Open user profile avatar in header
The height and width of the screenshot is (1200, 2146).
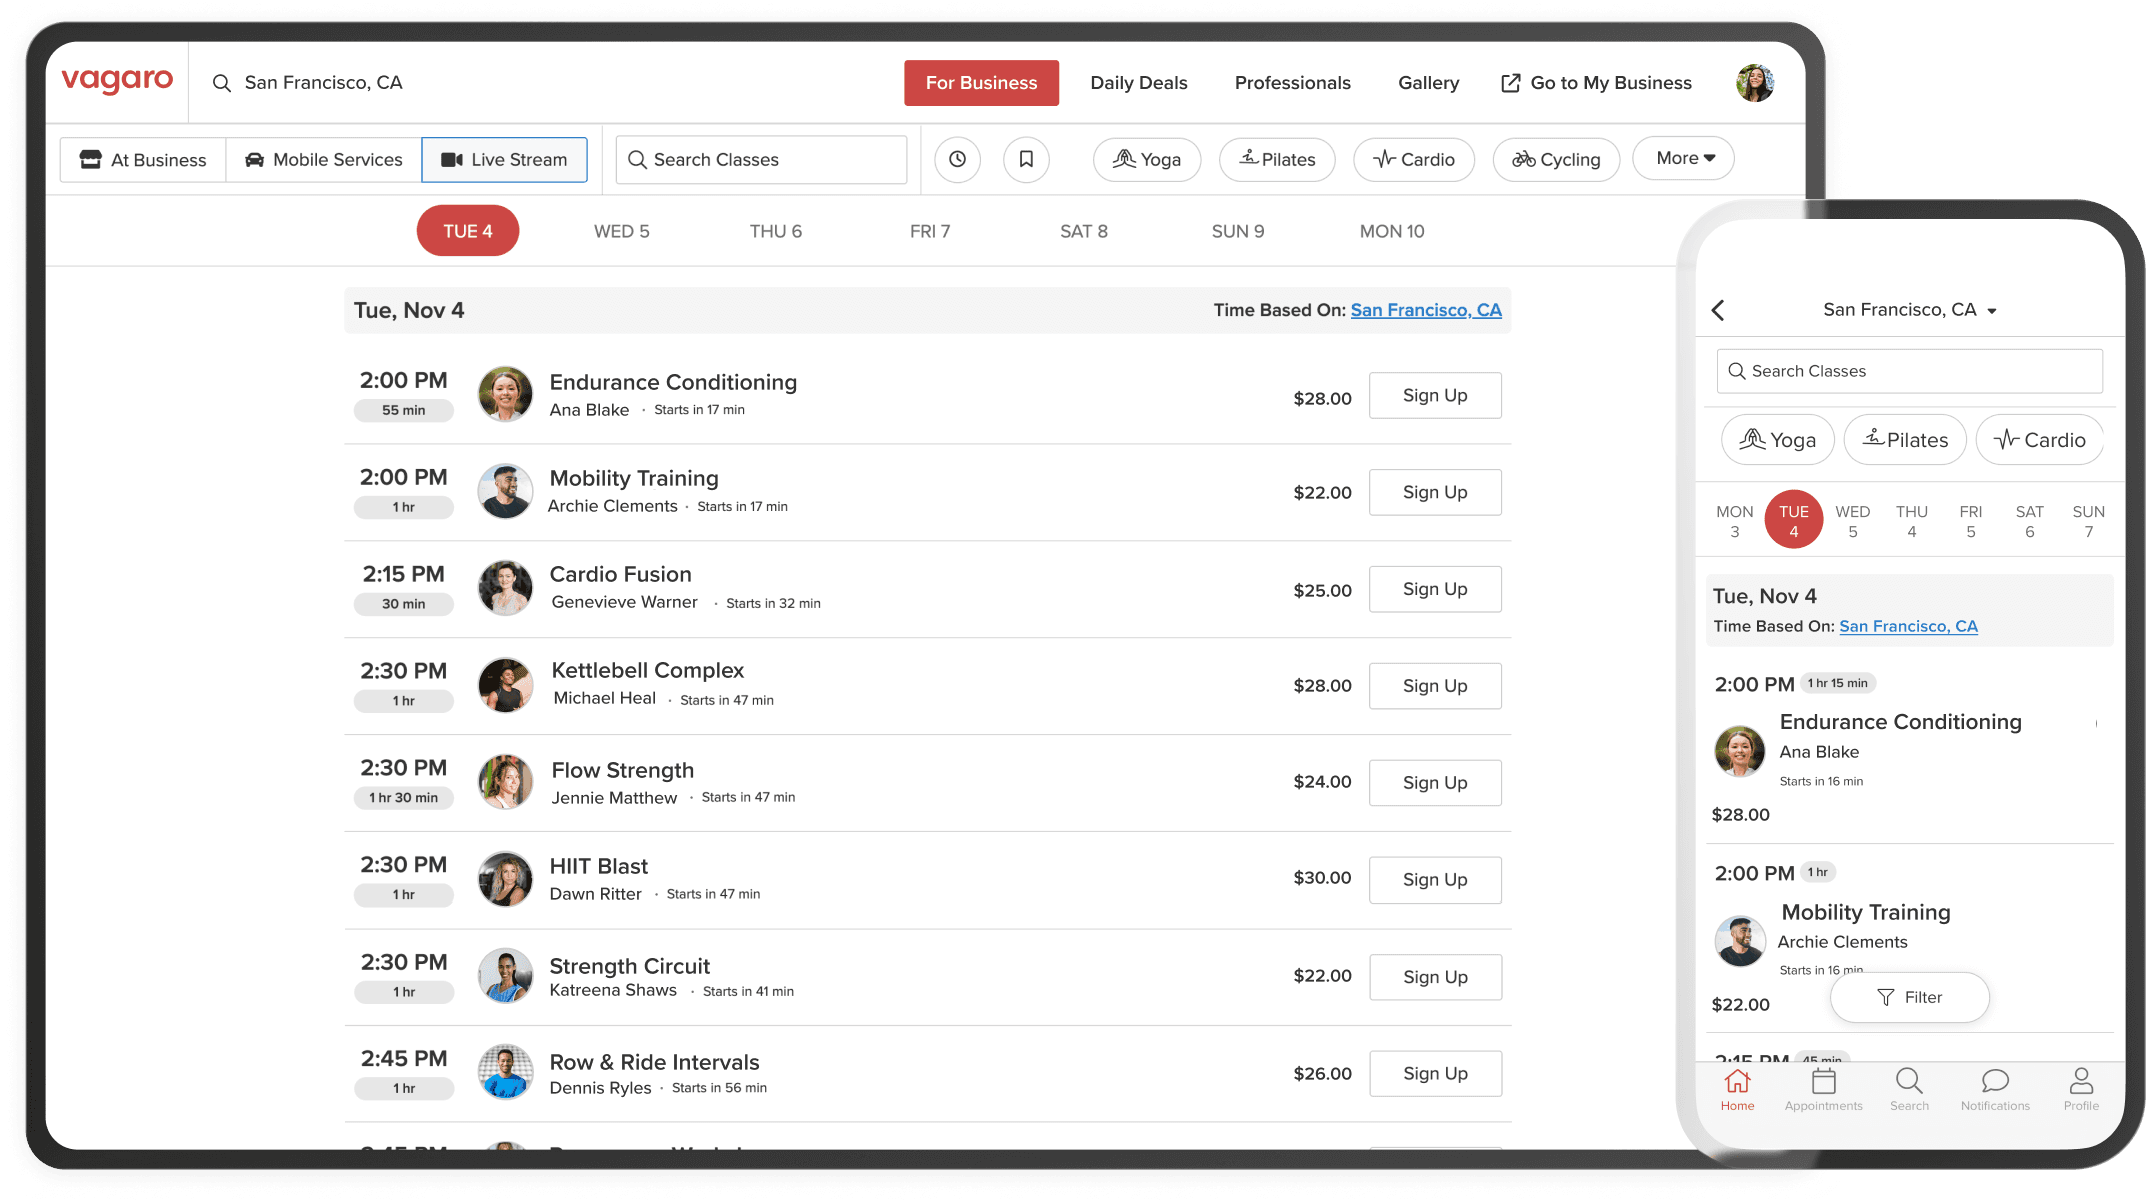coord(1754,83)
